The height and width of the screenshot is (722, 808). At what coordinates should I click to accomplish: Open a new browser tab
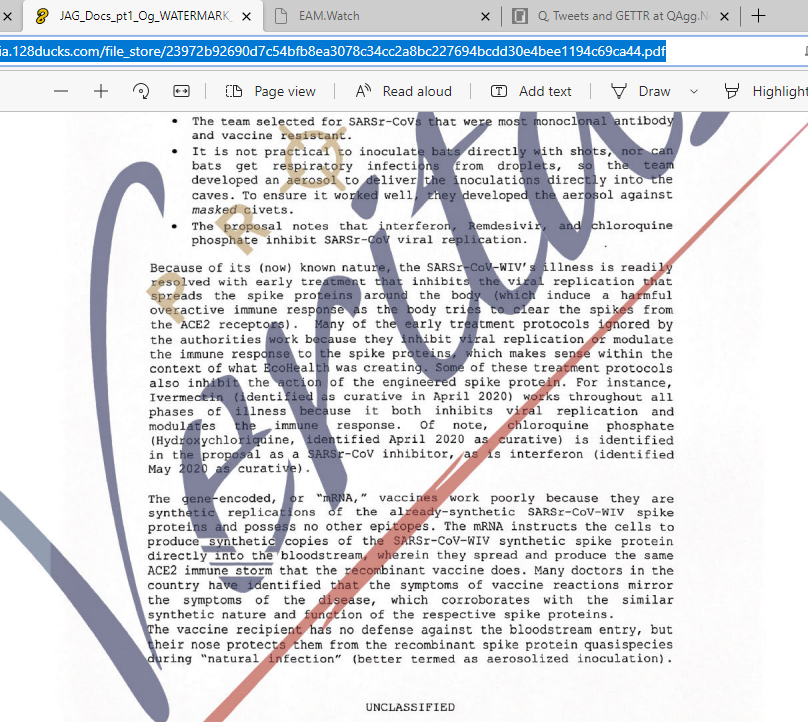click(758, 16)
